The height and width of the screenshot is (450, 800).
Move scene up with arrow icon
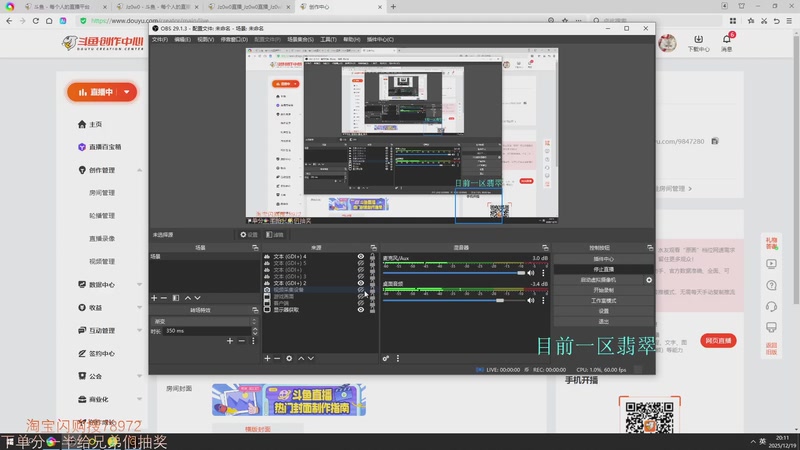pos(188,298)
